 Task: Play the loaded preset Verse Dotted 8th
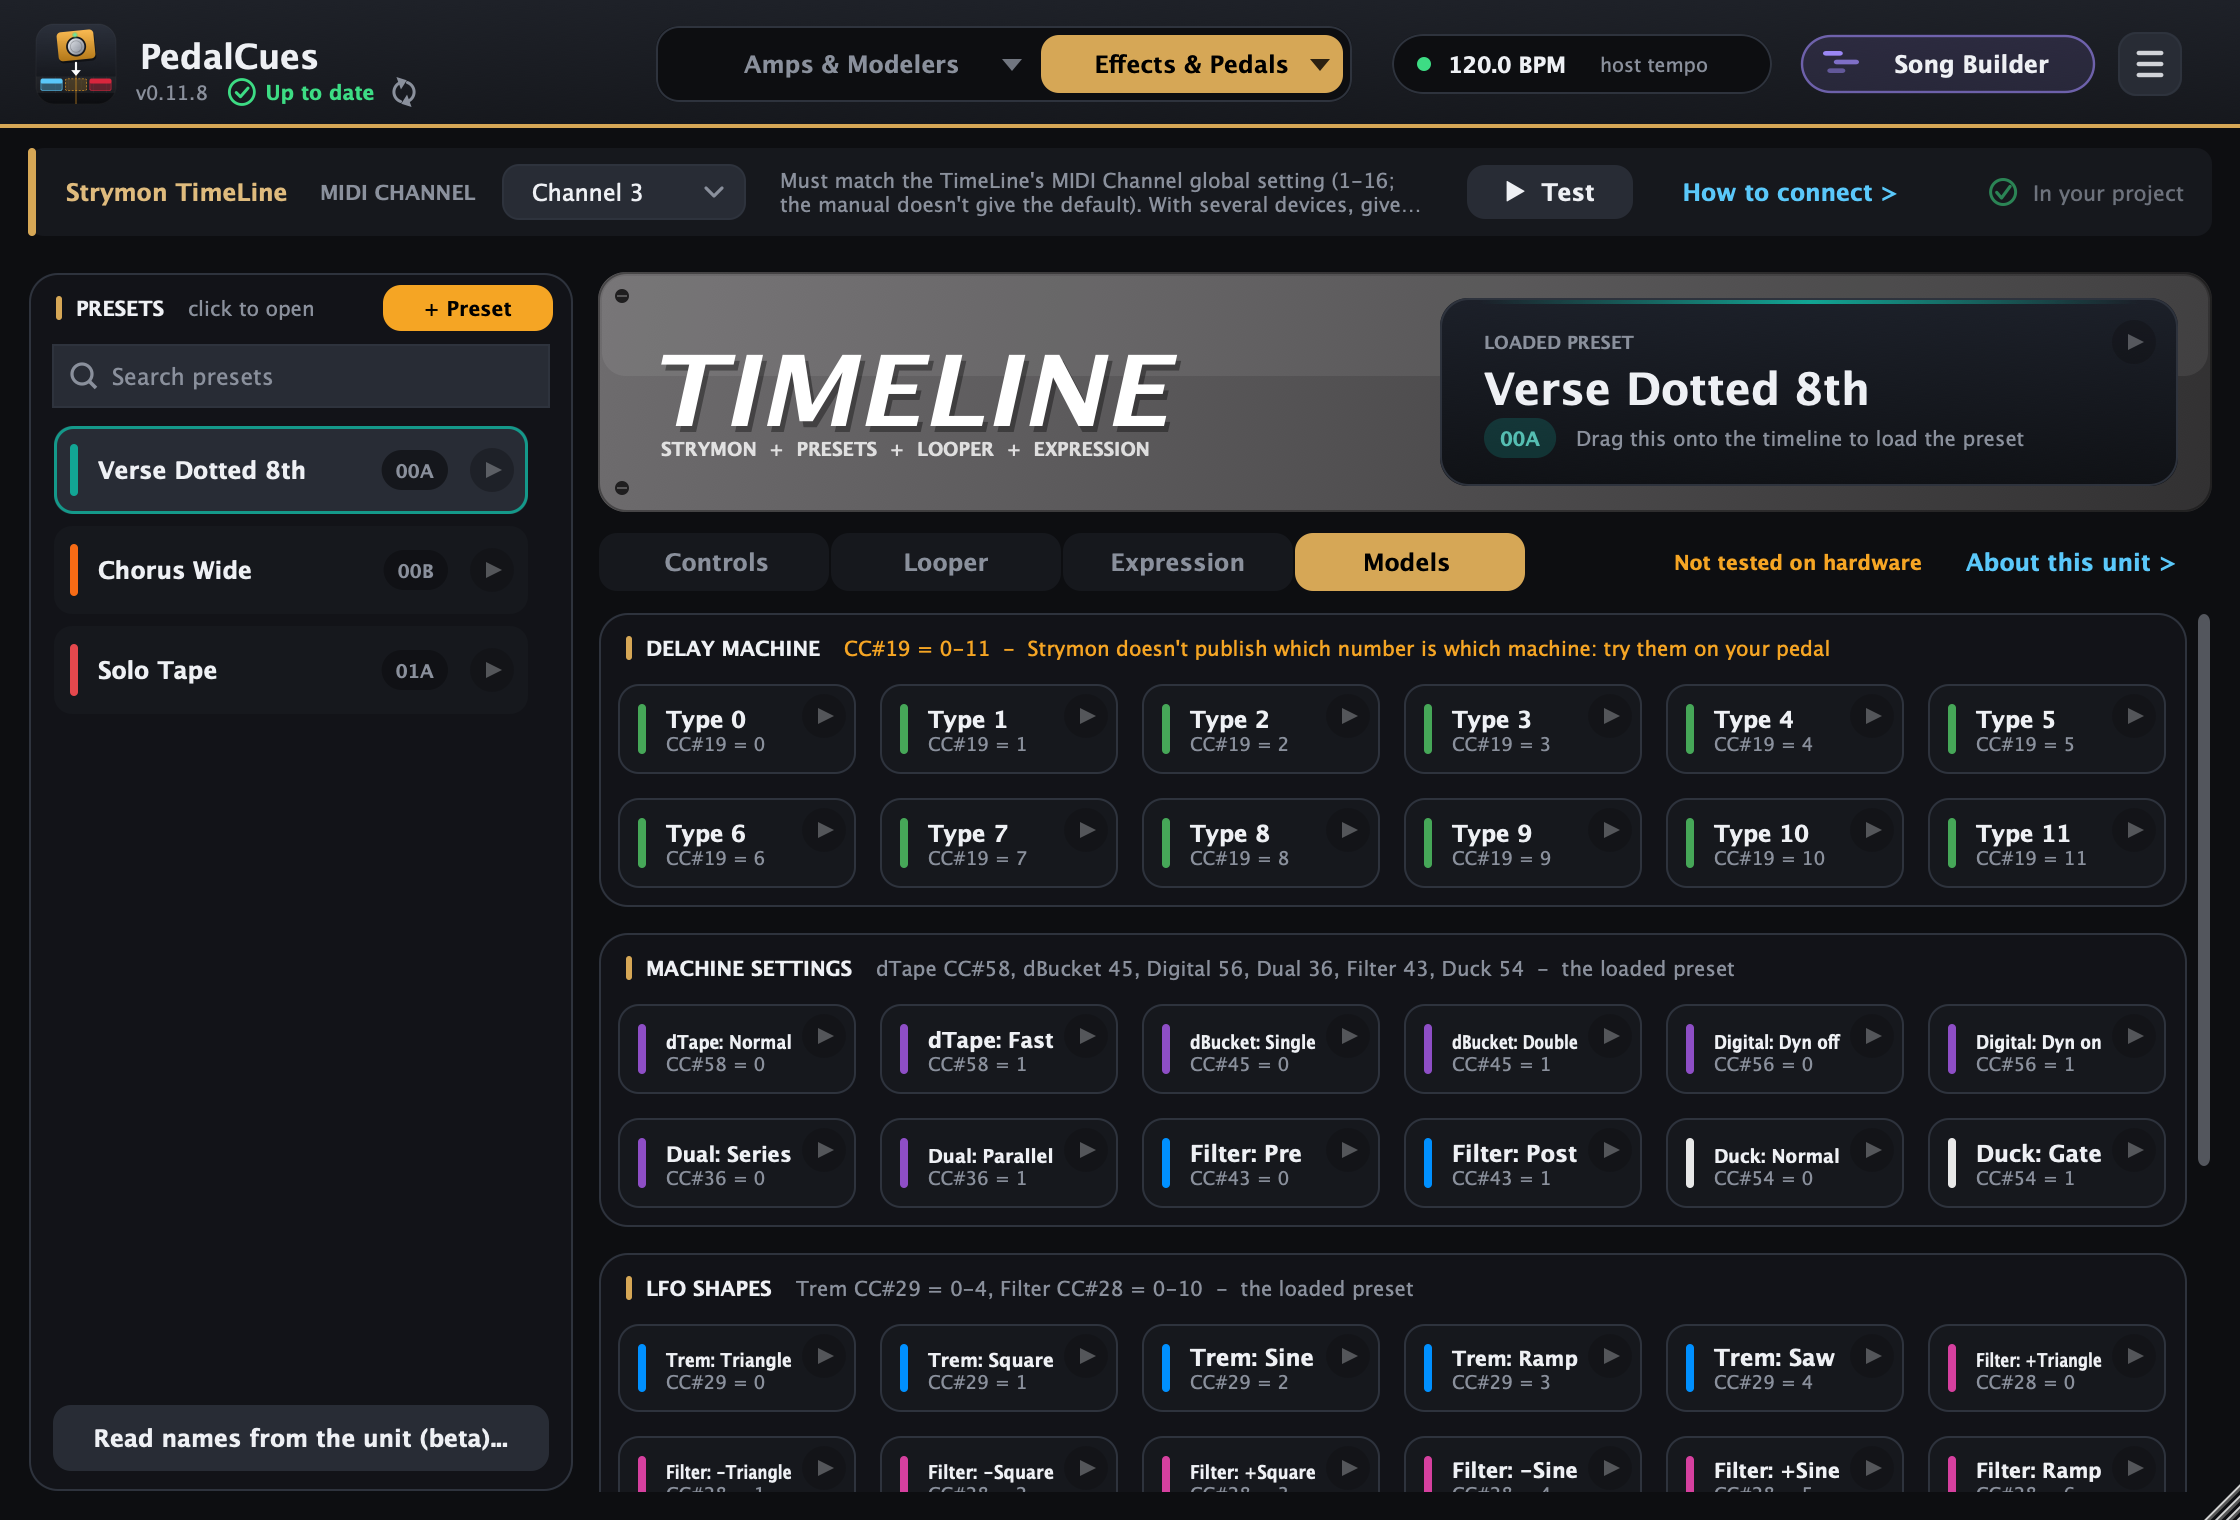coord(2133,342)
